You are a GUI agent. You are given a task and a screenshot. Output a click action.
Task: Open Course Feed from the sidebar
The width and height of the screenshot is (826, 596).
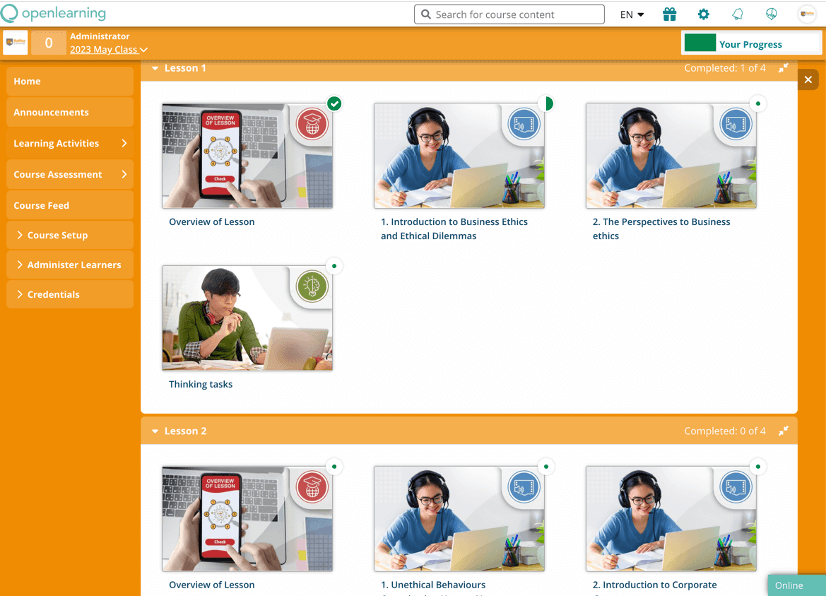(41, 205)
